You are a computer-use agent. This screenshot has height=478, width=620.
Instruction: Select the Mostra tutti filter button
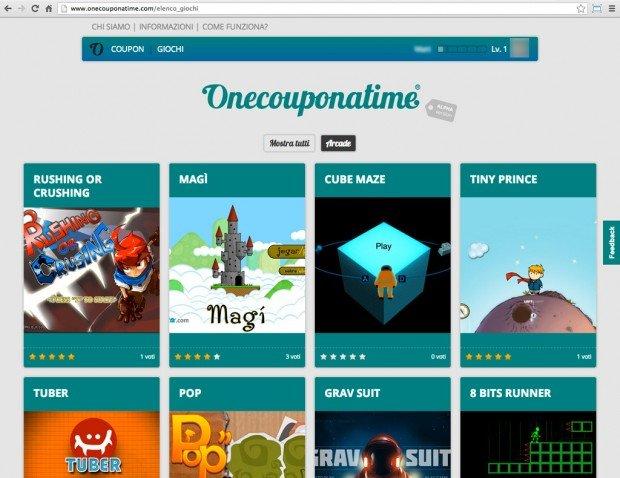(289, 143)
